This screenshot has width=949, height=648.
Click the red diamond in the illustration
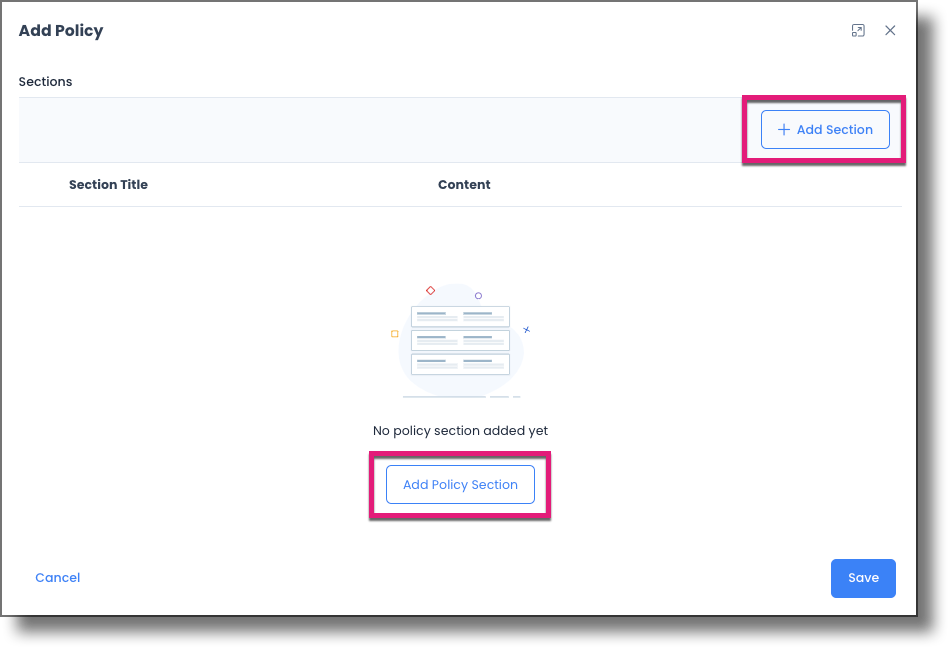point(431,291)
